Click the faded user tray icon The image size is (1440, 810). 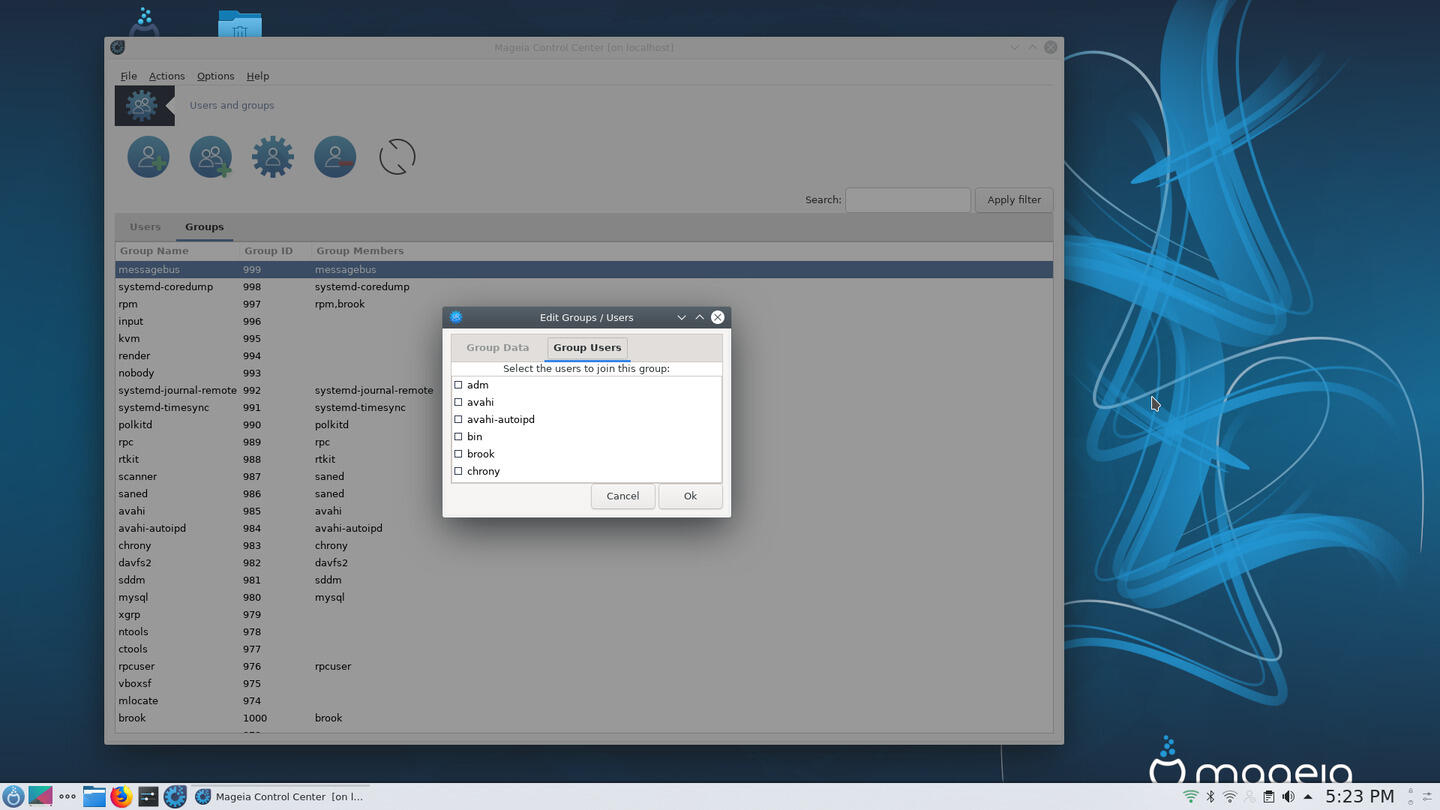1250,797
